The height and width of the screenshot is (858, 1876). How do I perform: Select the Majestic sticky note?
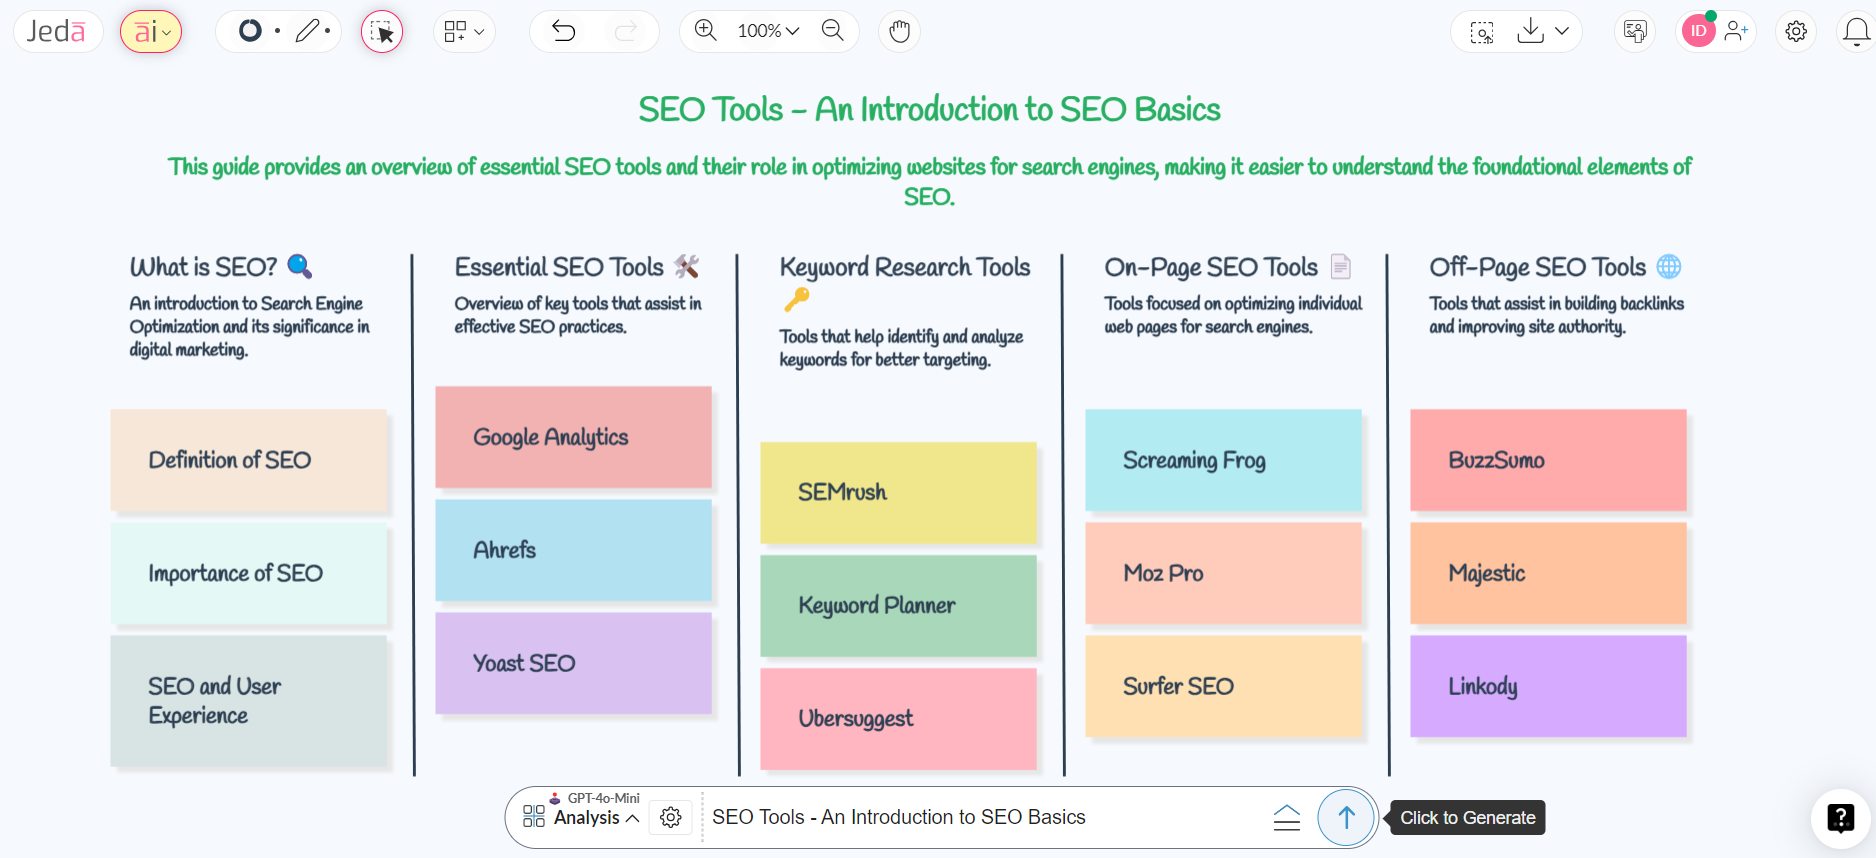pos(1549,573)
